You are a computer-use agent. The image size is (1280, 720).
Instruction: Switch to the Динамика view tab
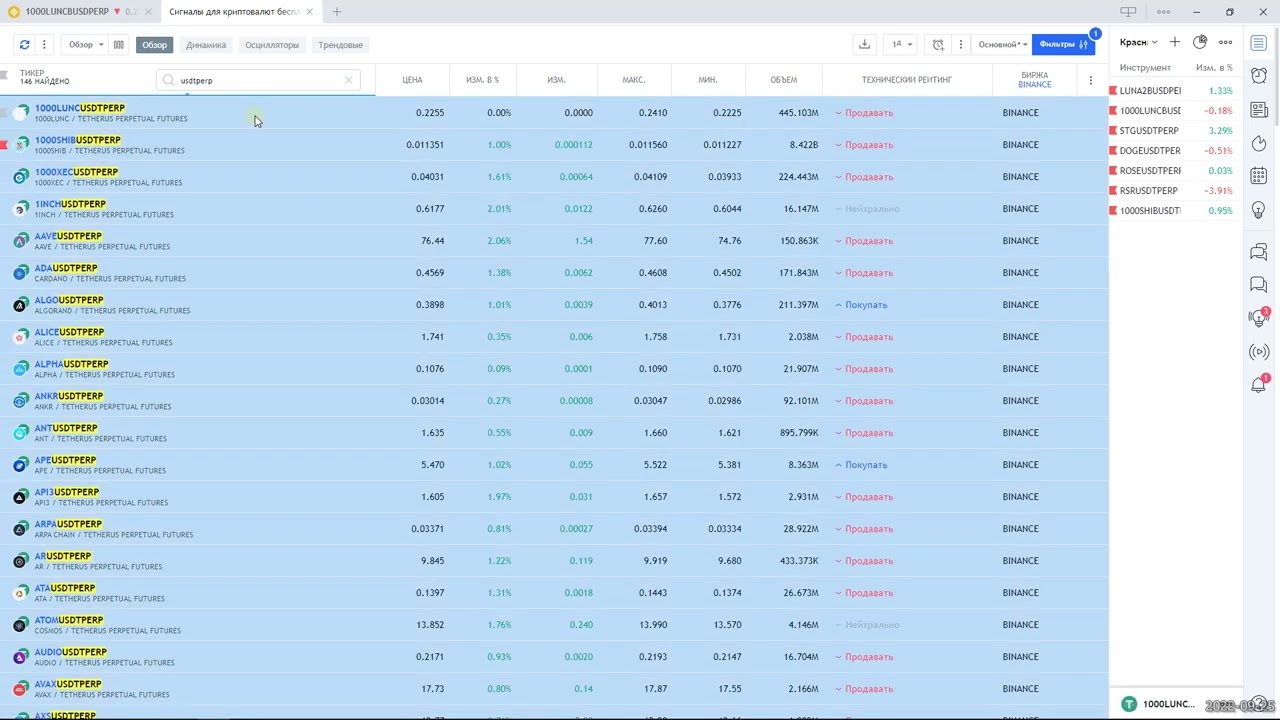click(x=206, y=45)
